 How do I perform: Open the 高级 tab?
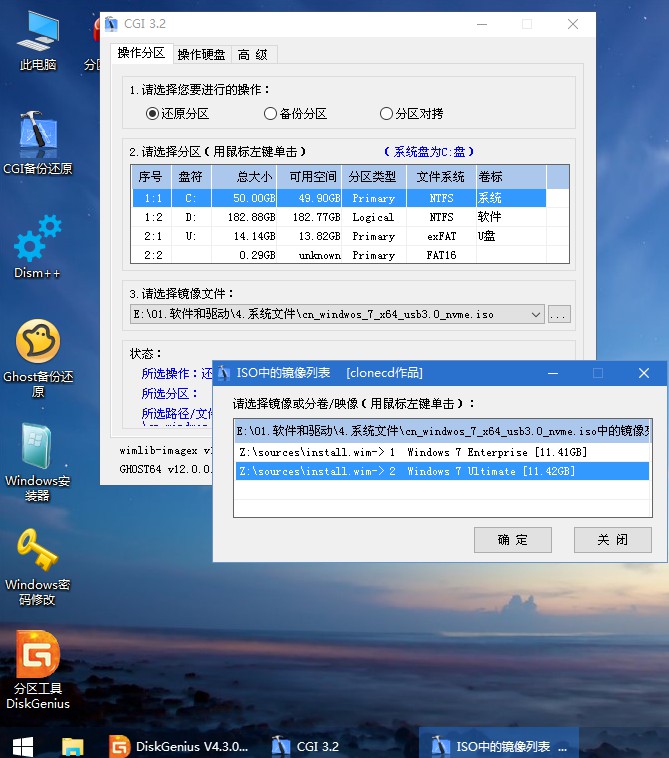[253, 54]
